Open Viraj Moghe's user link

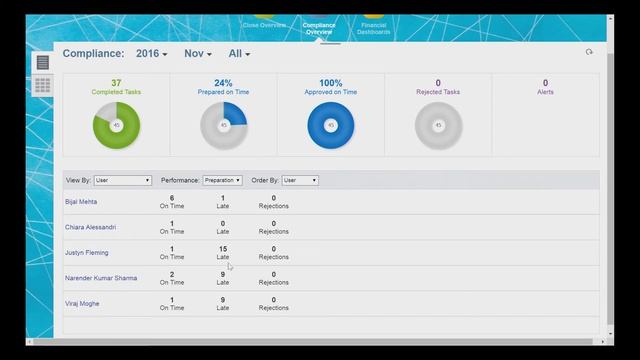[x=82, y=304]
